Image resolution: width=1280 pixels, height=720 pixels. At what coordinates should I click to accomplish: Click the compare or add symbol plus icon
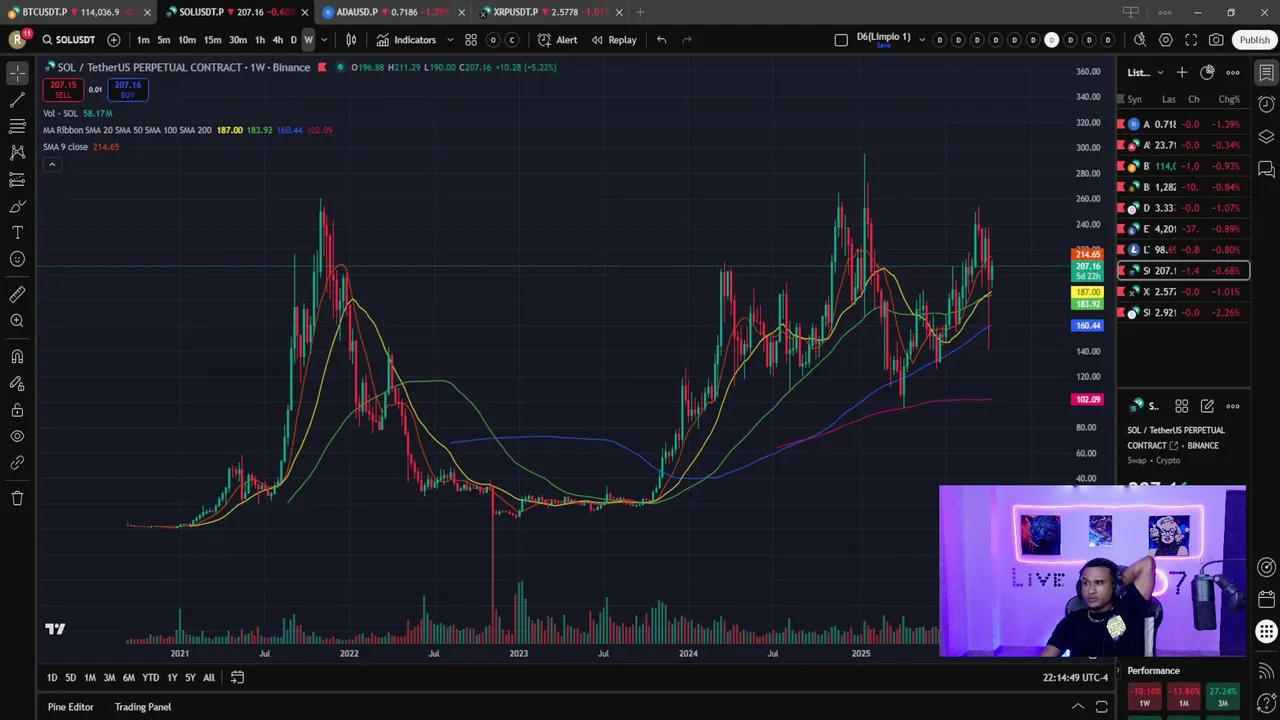click(114, 40)
